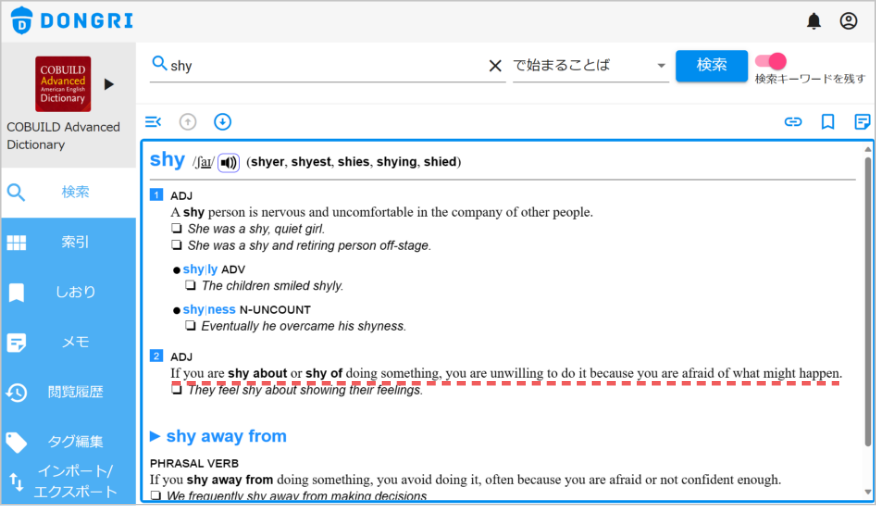Click the DONGRI logo
This screenshot has width=876, height=506.
point(72,21)
